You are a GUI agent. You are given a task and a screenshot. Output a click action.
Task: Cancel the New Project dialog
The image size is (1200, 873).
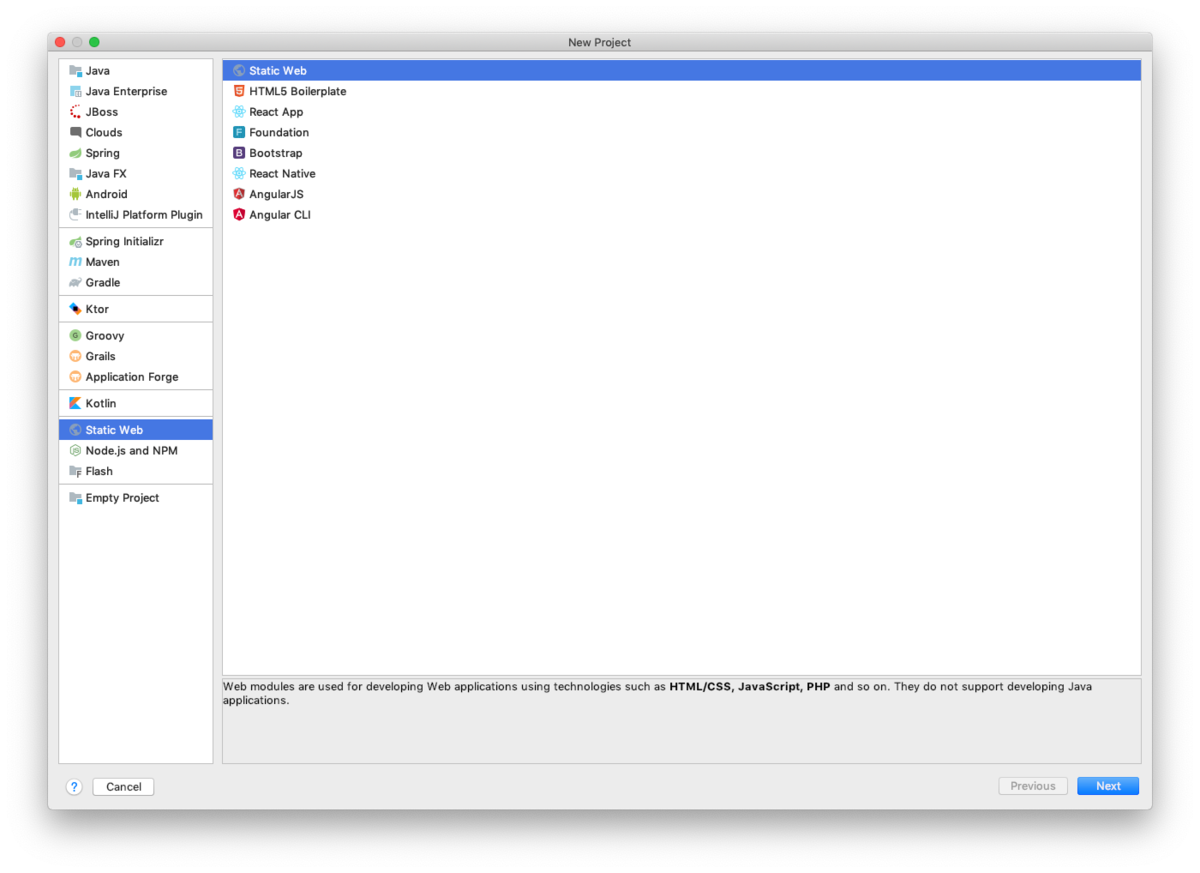pyautogui.click(x=123, y=787)
